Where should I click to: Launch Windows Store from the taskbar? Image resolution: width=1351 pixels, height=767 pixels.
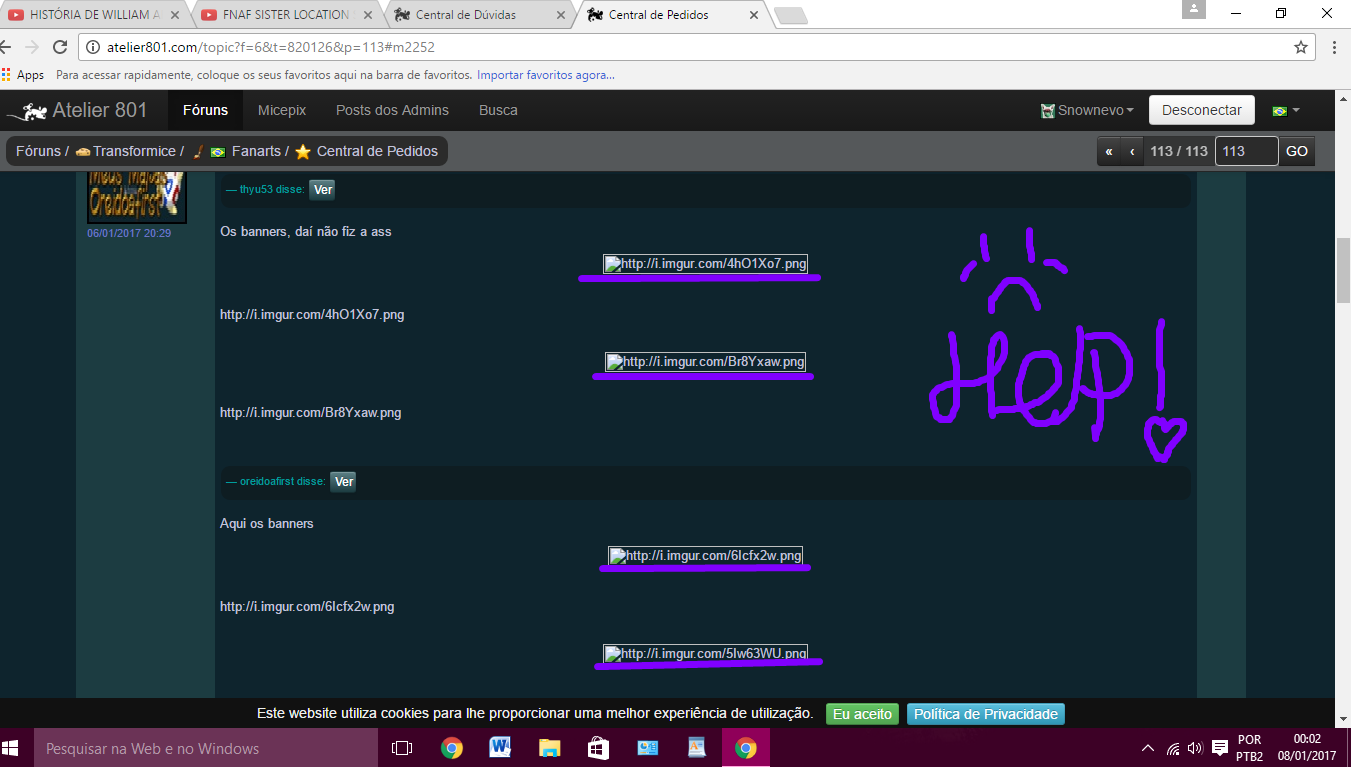point(598,748)
